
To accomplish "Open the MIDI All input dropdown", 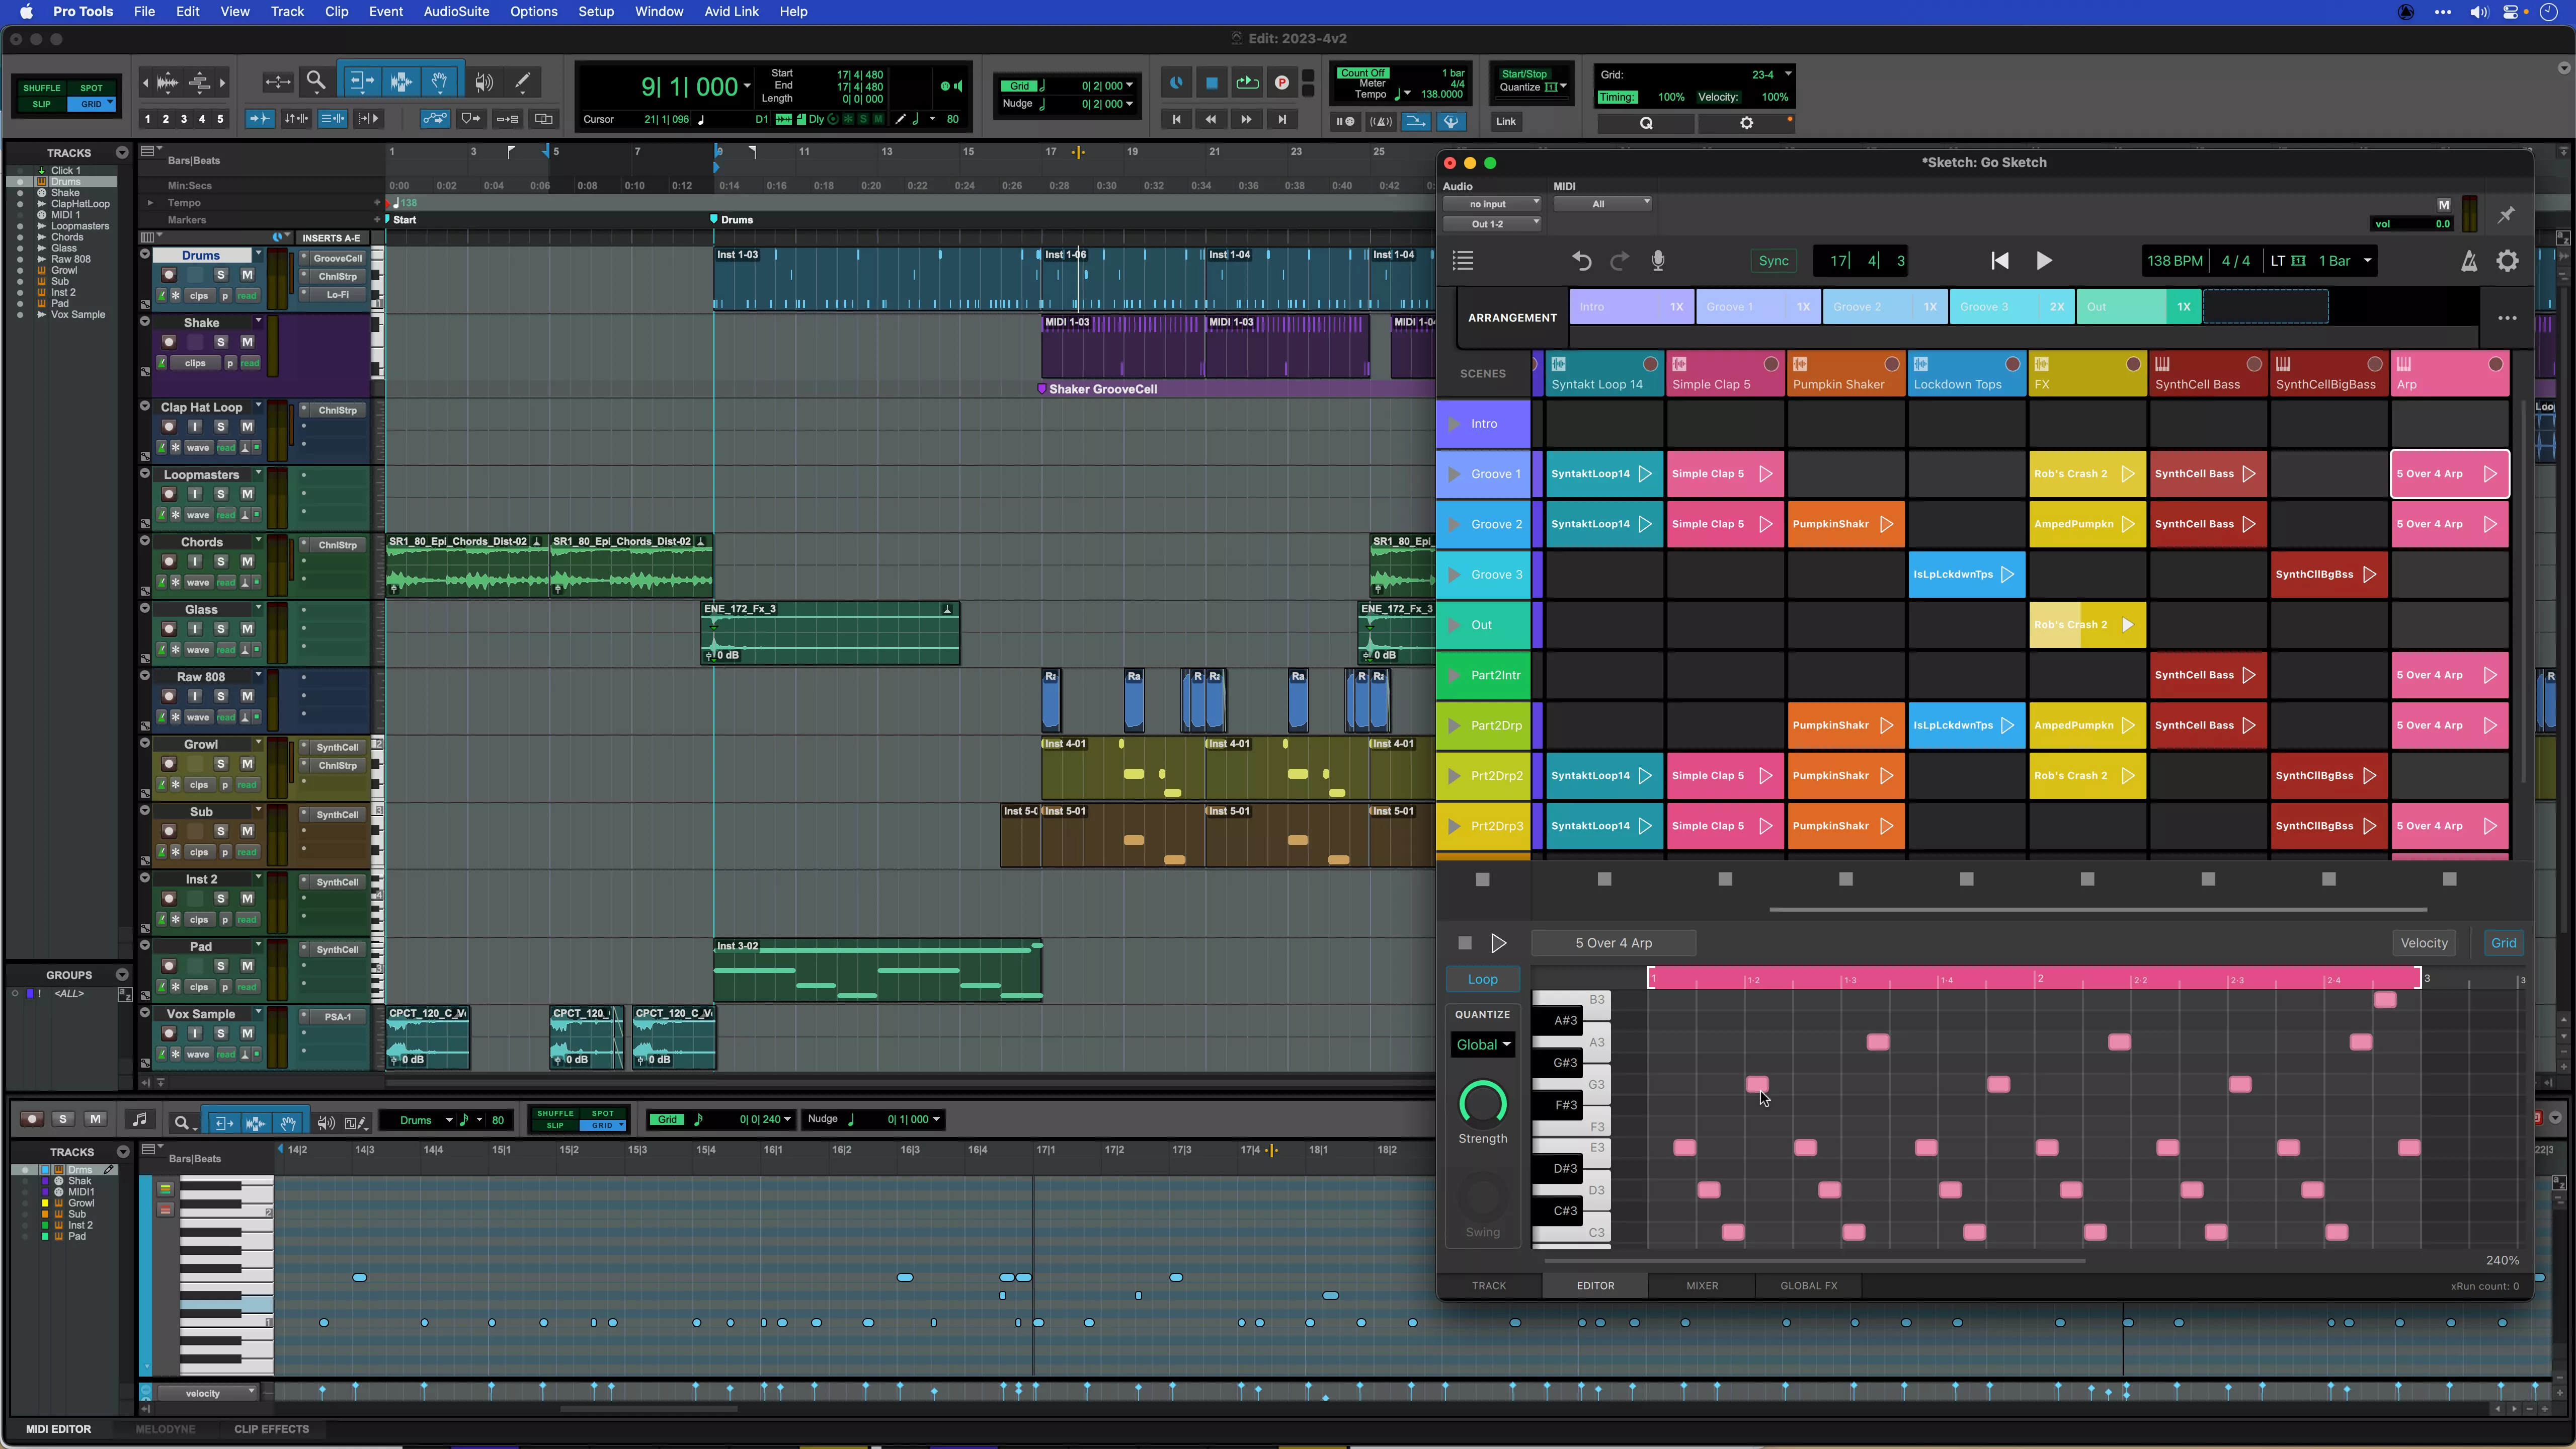I will click(1602, 204).
